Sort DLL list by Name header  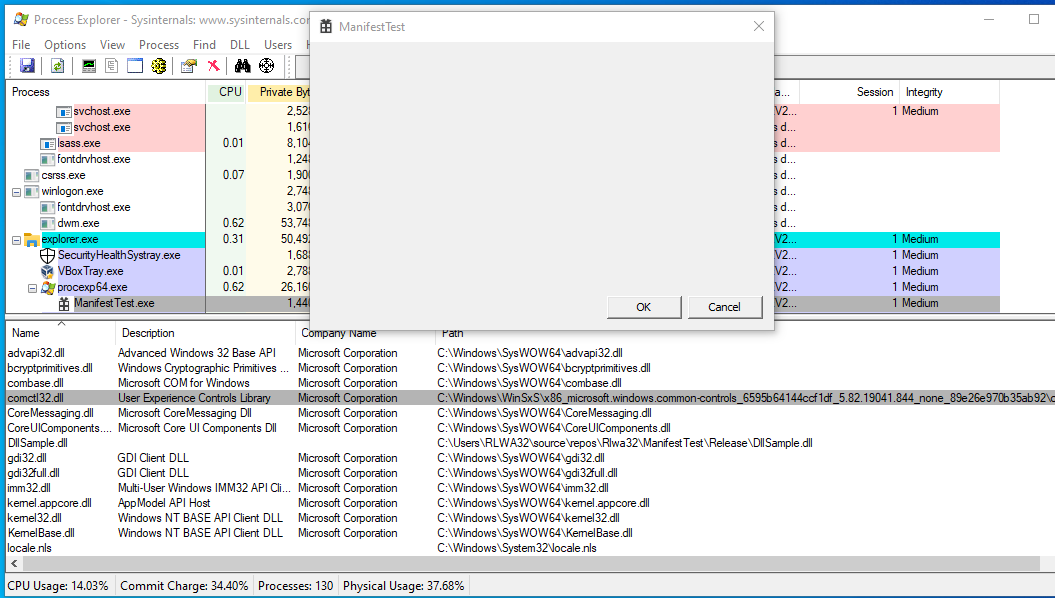pos(61,333)
